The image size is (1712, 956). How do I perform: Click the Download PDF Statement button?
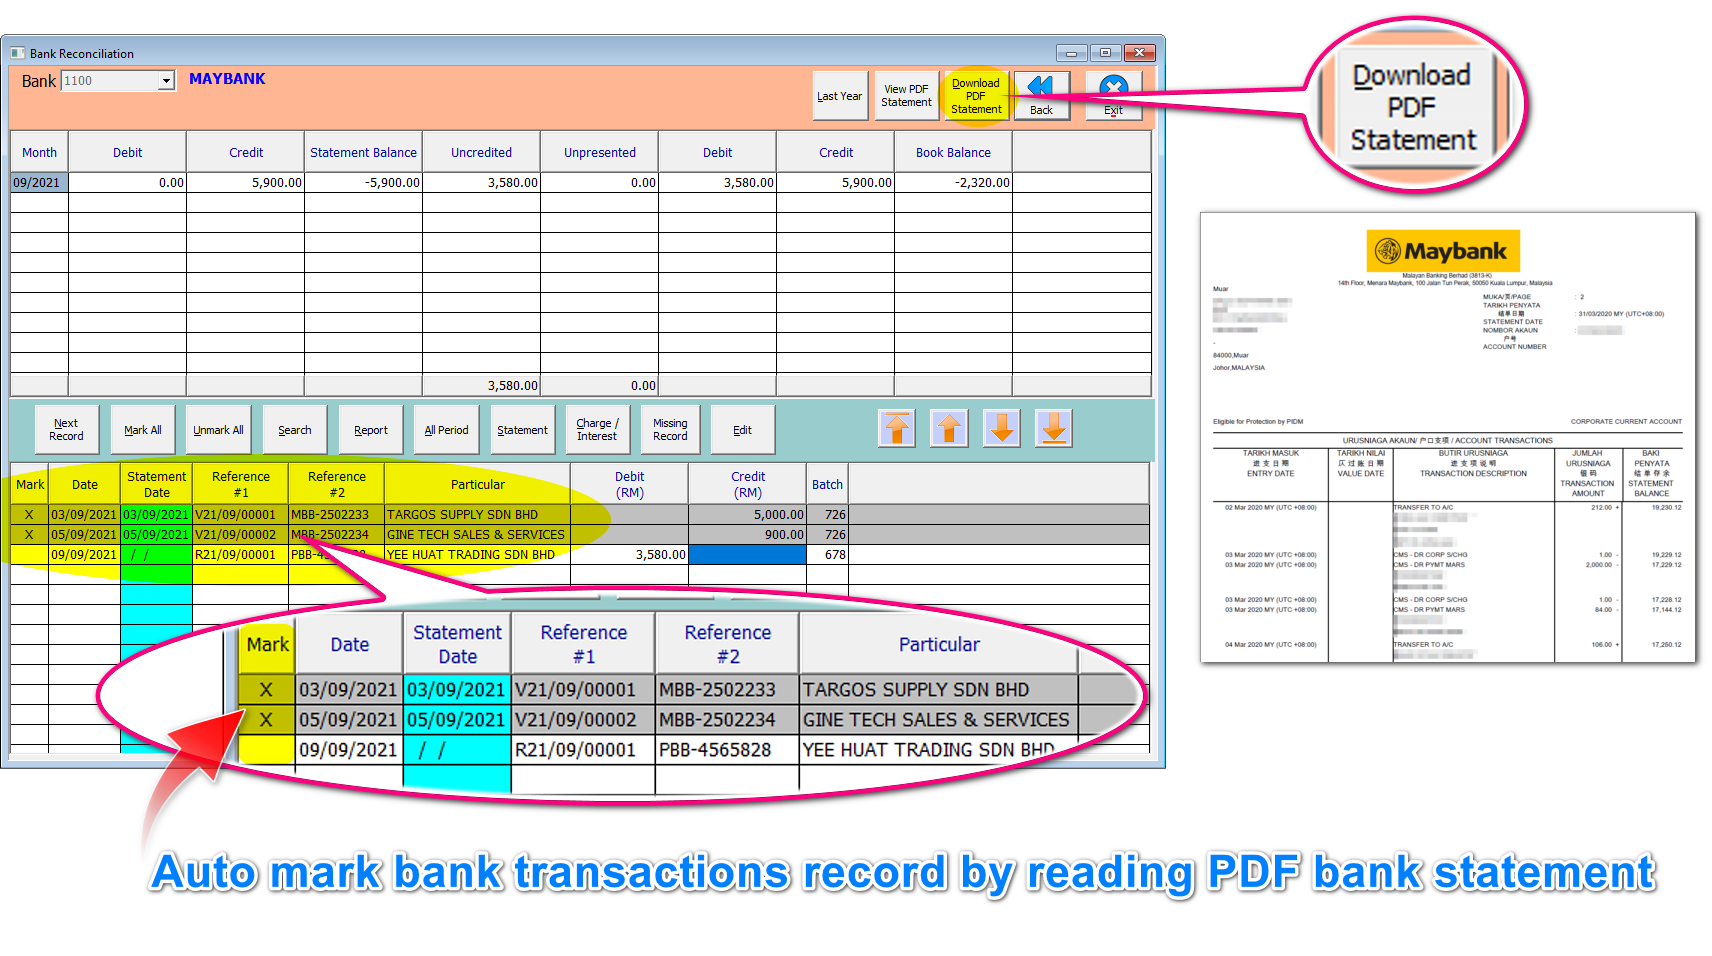point(975,94)
